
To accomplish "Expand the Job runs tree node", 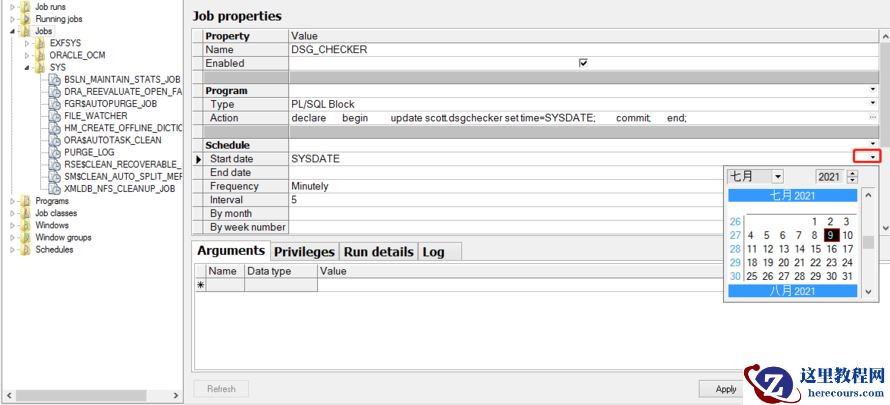I will [x=12, y=7].
